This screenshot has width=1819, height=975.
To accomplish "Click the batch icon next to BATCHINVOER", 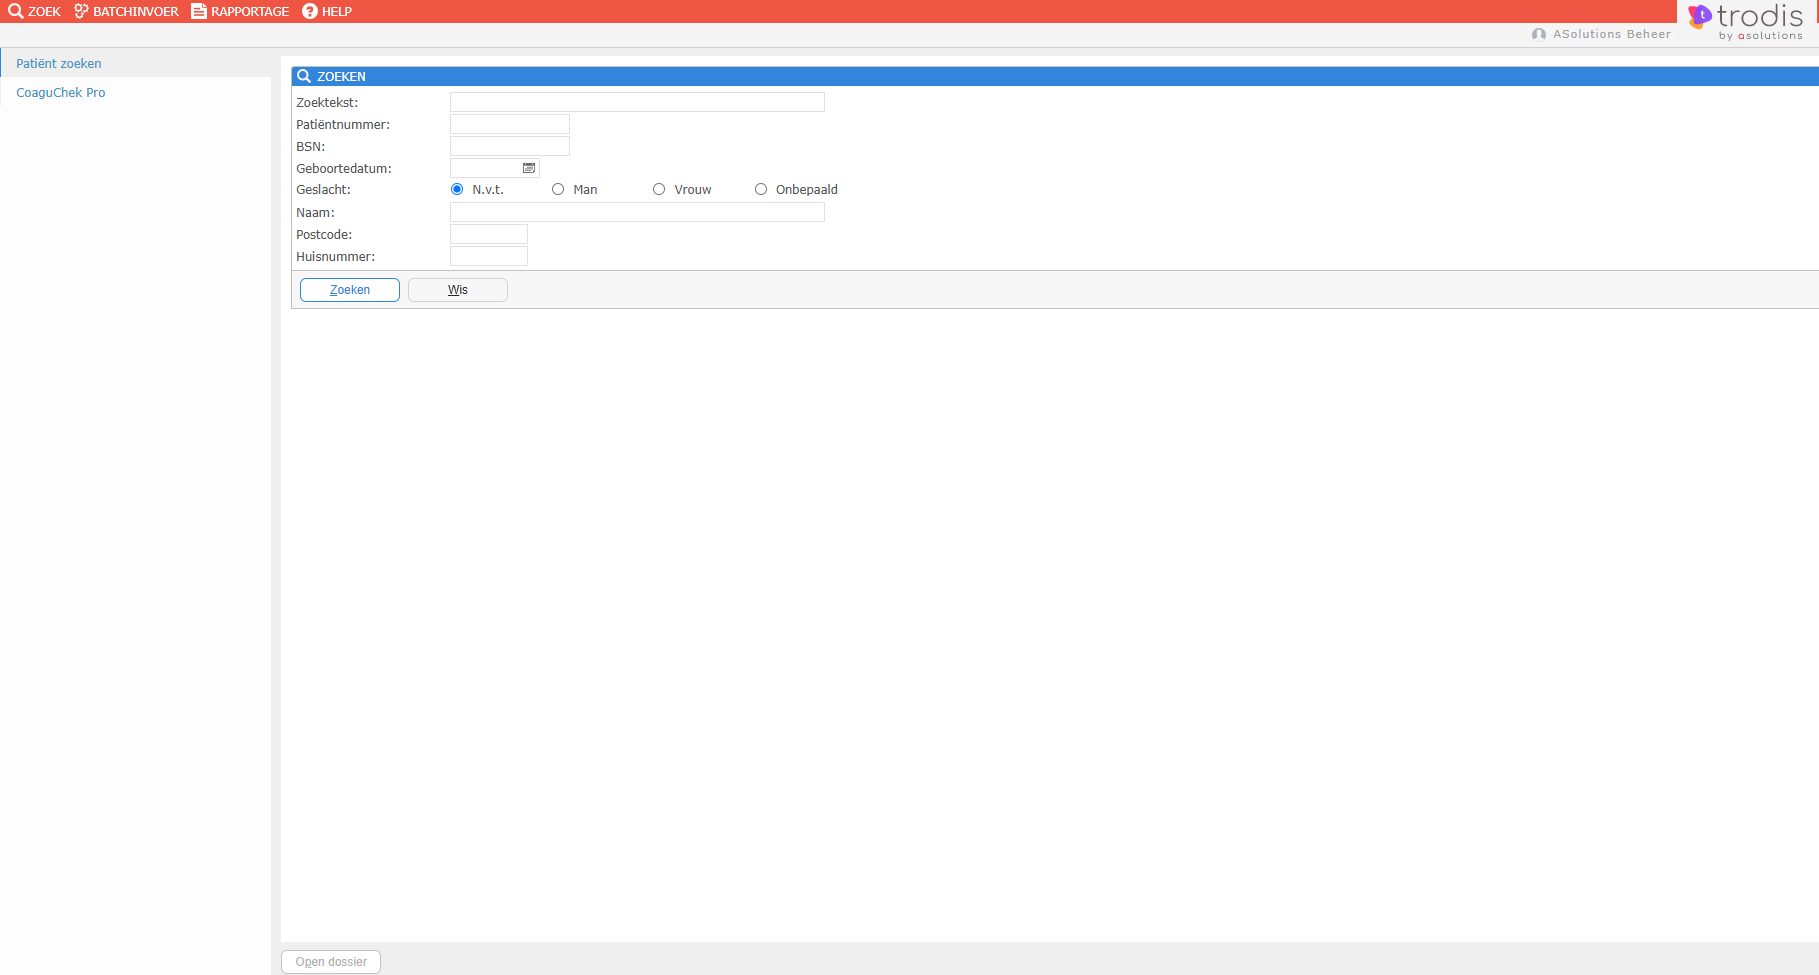I will coord(81,11).
